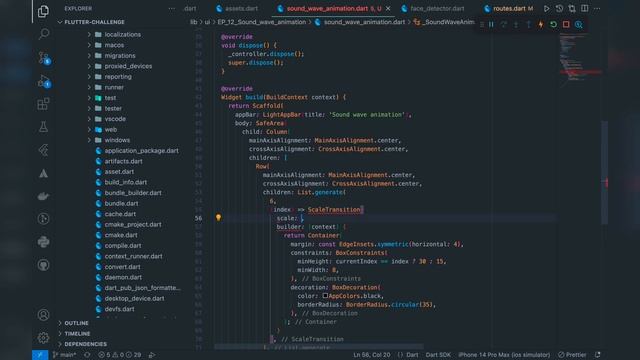This screenshot has height=360, width=640.
Task: Open the Docker whale icon
Action: [x=43, y=196]
